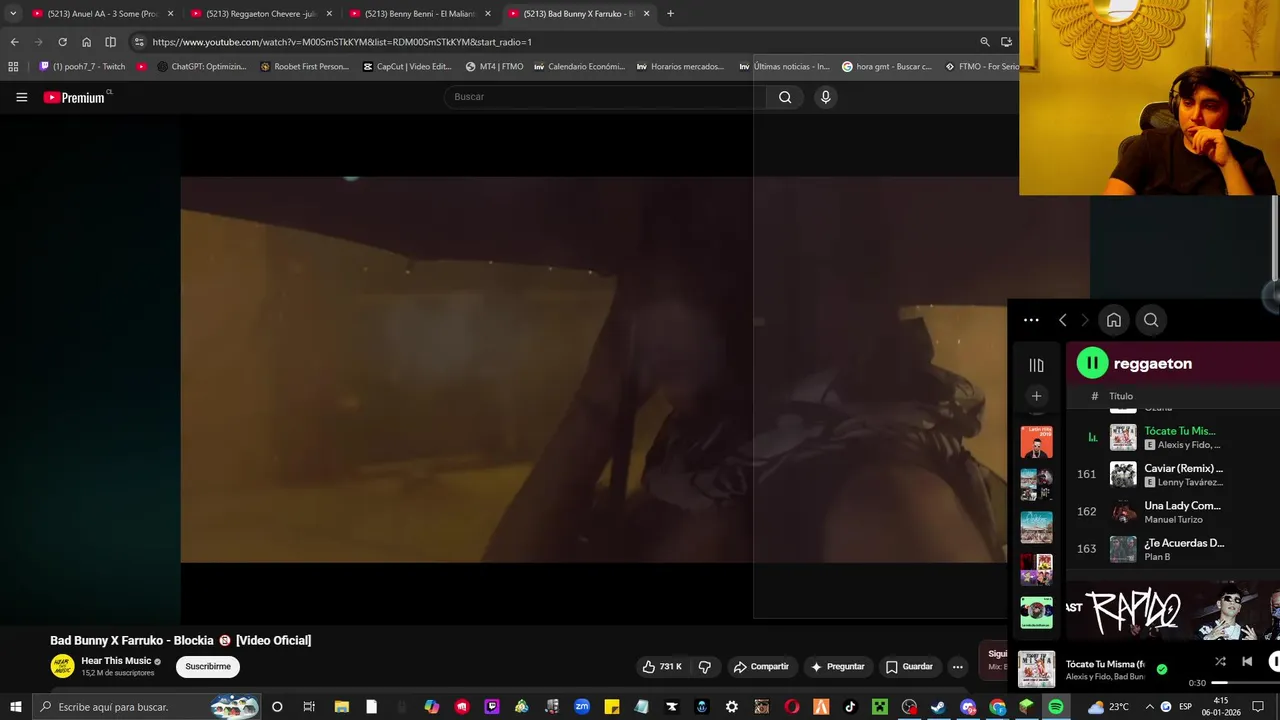
Task: Toggle Spotify shuffle button
Action: (1220, 661)
